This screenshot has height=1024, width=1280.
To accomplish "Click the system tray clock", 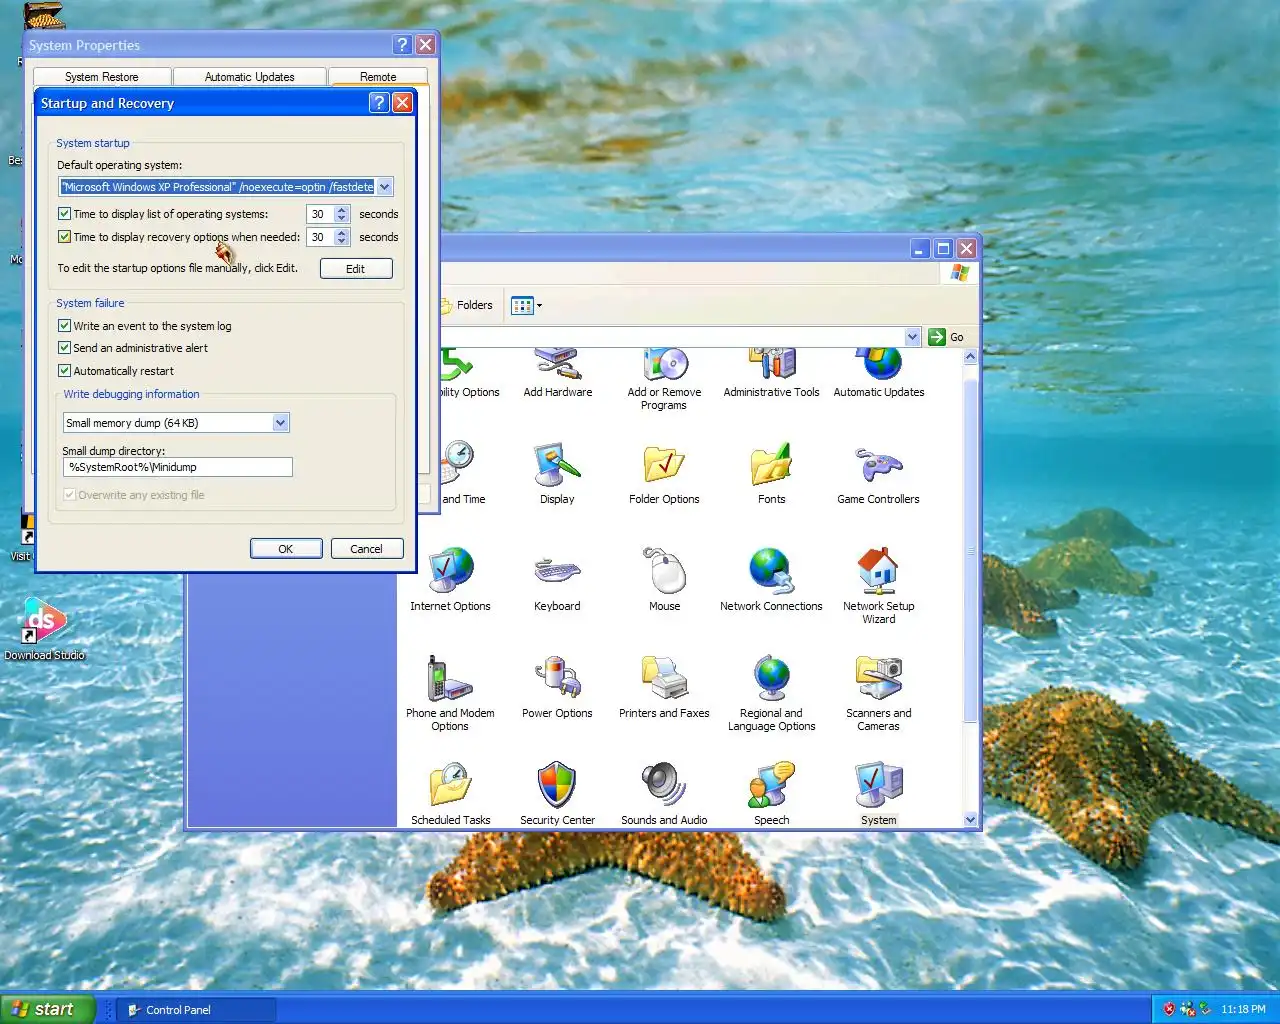I will (x=1243, y=1010).
